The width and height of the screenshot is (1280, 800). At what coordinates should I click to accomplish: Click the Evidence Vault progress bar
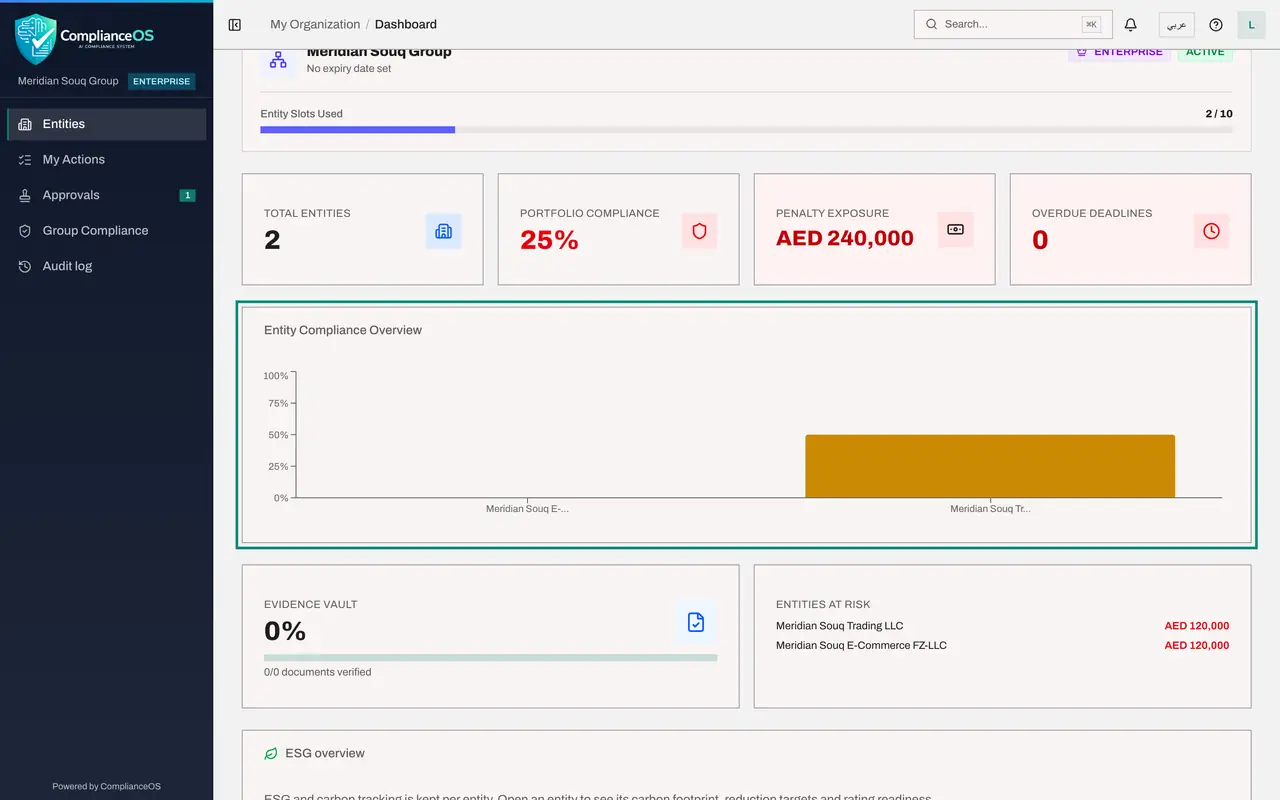coord(490,658)
